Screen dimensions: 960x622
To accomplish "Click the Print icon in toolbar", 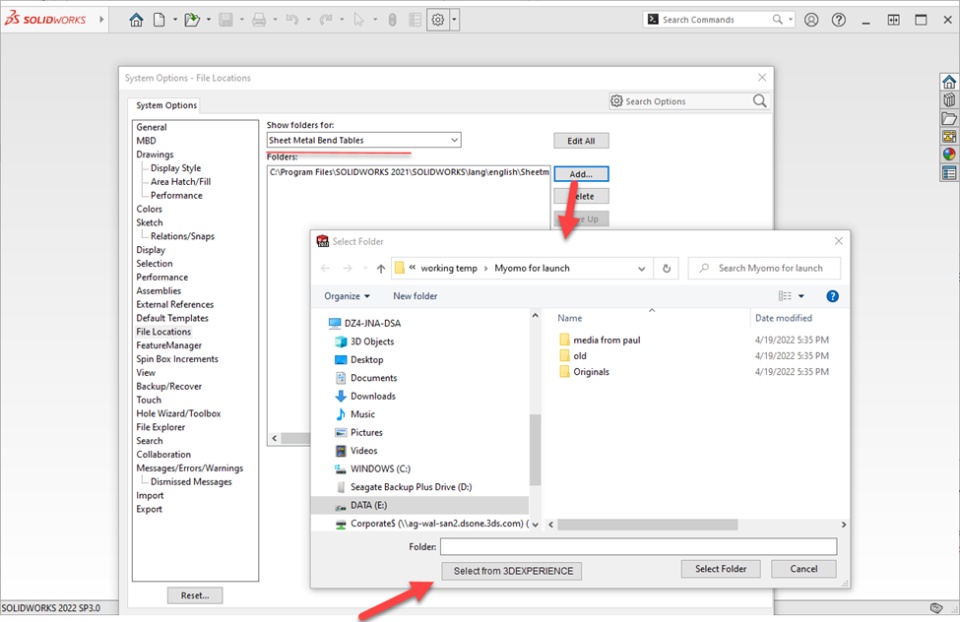I will click(259, 20).
